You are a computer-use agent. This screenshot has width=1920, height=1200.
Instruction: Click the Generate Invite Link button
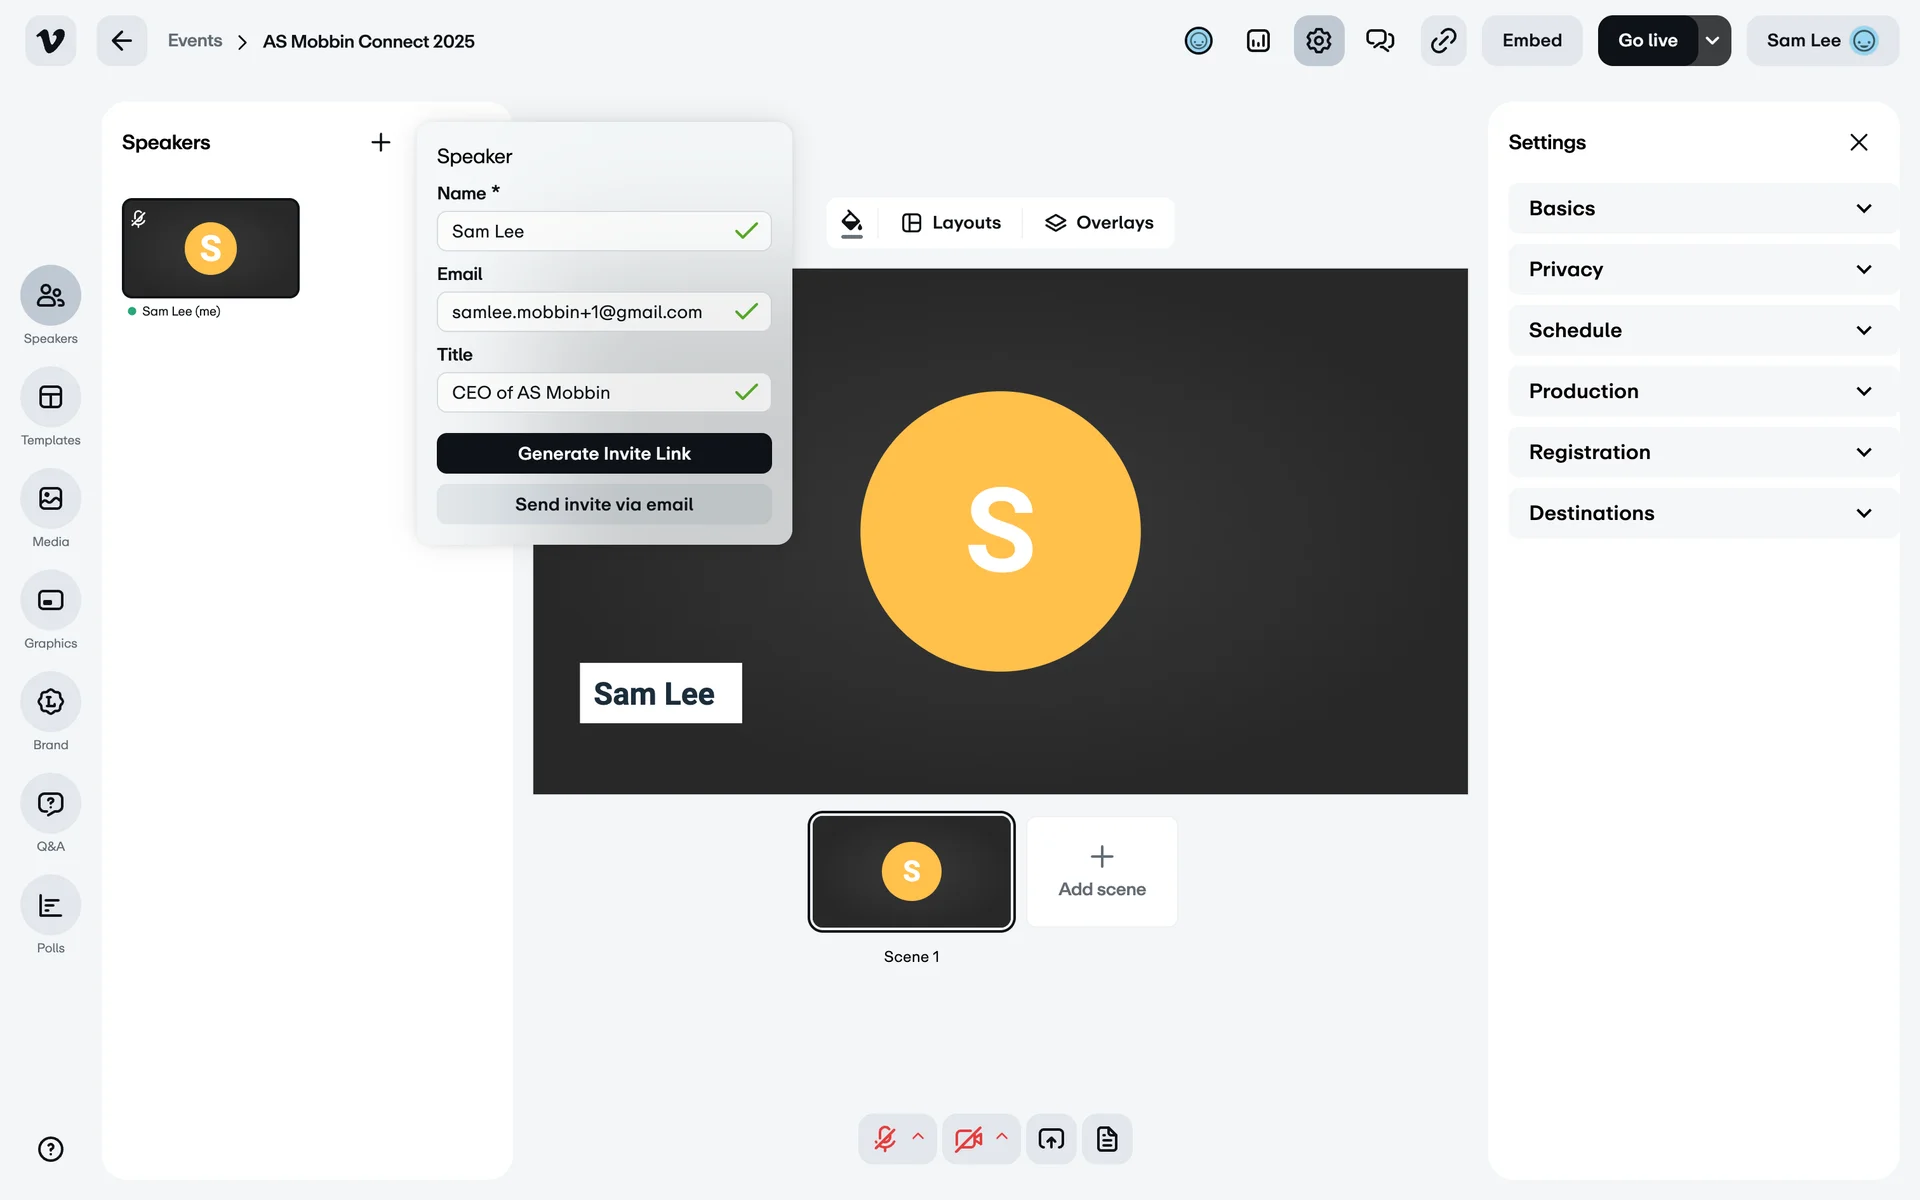click(x=604, y=453)
